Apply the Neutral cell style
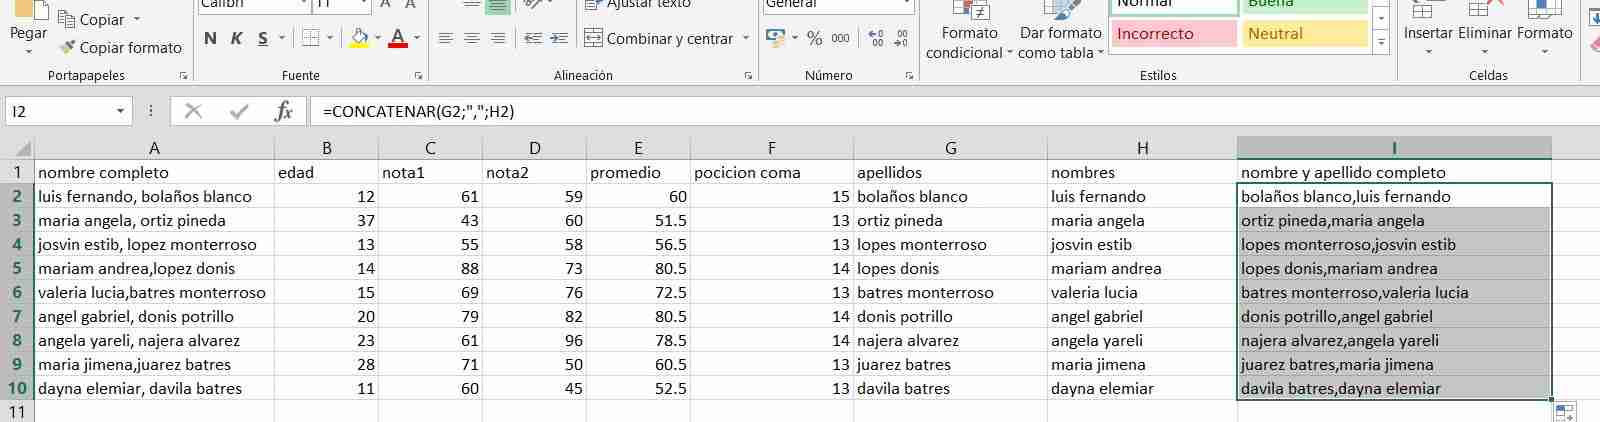Screen dimensions: 1600x422 coord(1304,33)
